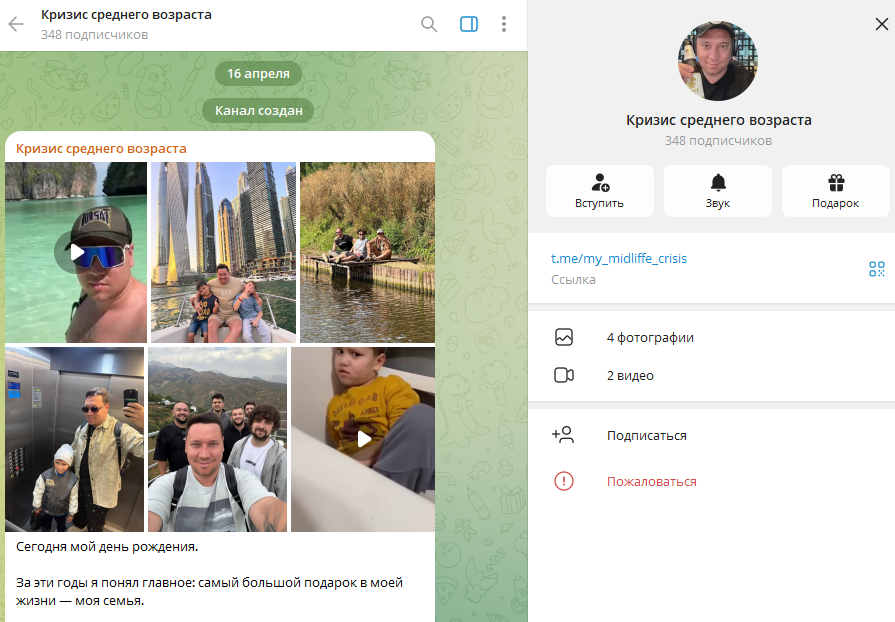Click the header 348 подписчиков text

pyautogui.click(x=95, y=35)
